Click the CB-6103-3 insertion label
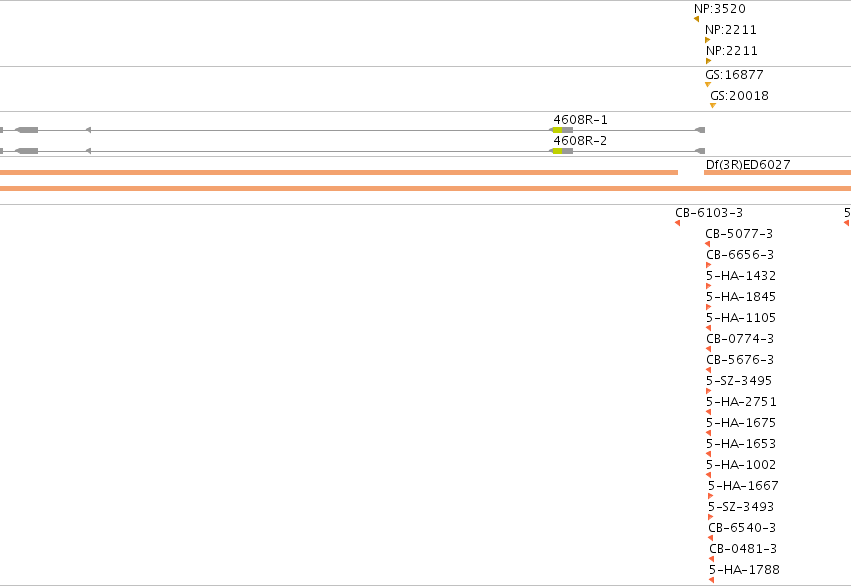The image size is (851, 586). coord(709,213)
